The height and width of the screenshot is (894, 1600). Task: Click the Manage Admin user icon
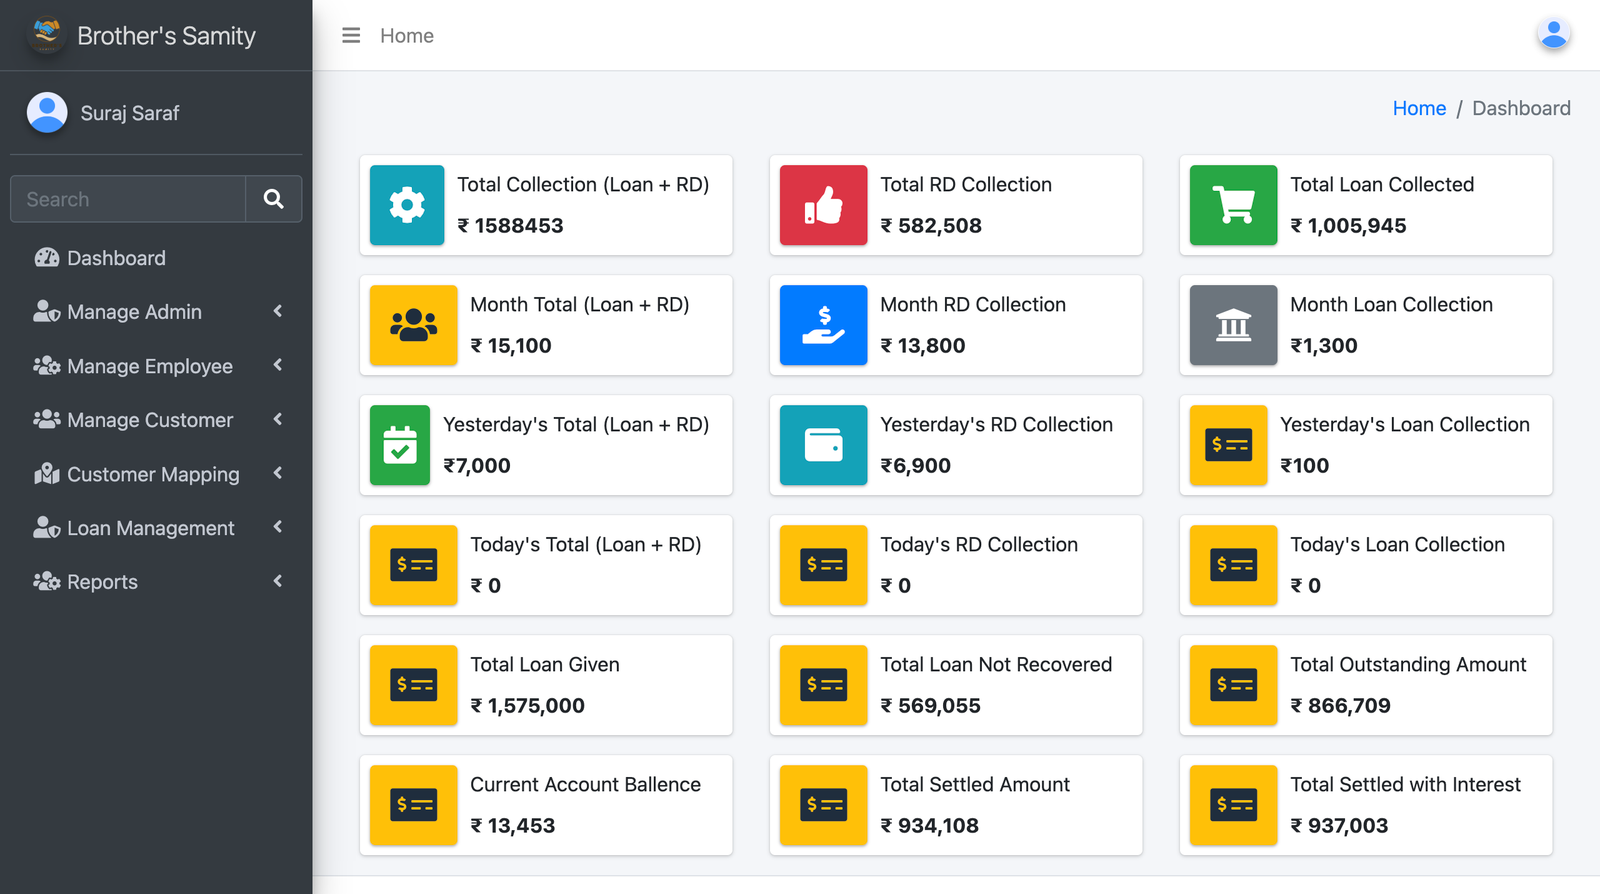[47, 312]
